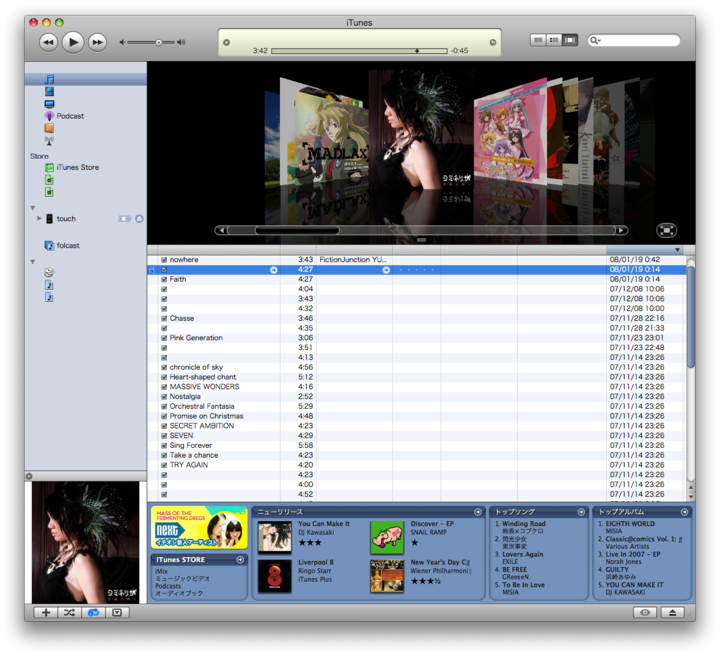
Task: Click the Cover Flow scrollbar thumb
Action: click(x=297, y=230)
